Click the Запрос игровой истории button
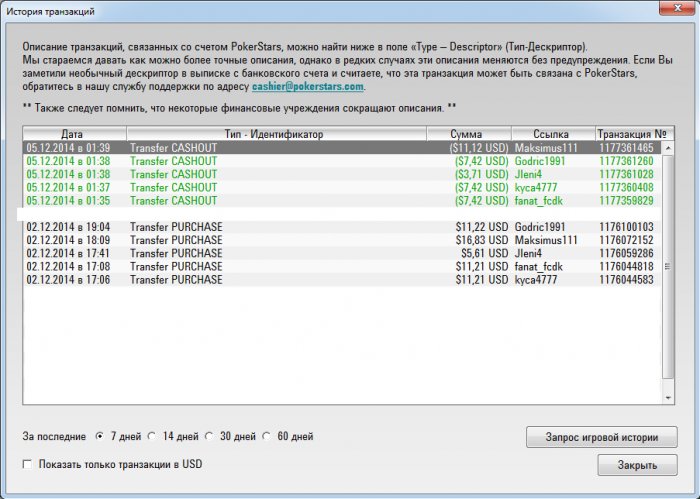Image resolution: width=700 pixels, height=499 pixels. point(601,437)
